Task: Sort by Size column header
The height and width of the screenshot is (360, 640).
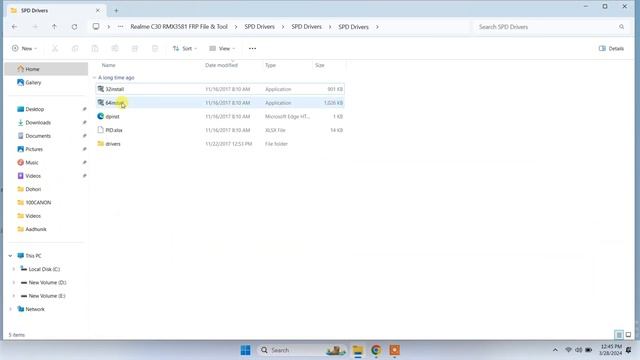Action: coord(320,65)
